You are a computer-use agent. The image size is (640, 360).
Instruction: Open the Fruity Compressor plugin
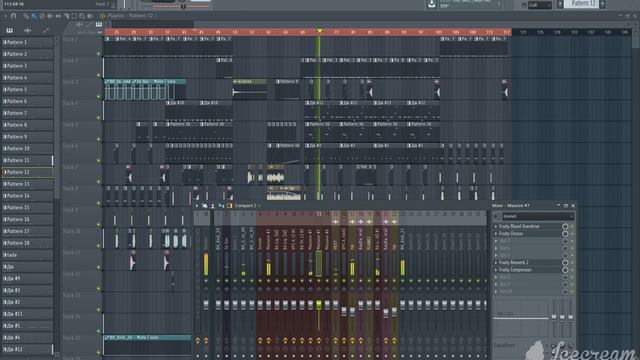pyautogui.click(x=515, y=270)
